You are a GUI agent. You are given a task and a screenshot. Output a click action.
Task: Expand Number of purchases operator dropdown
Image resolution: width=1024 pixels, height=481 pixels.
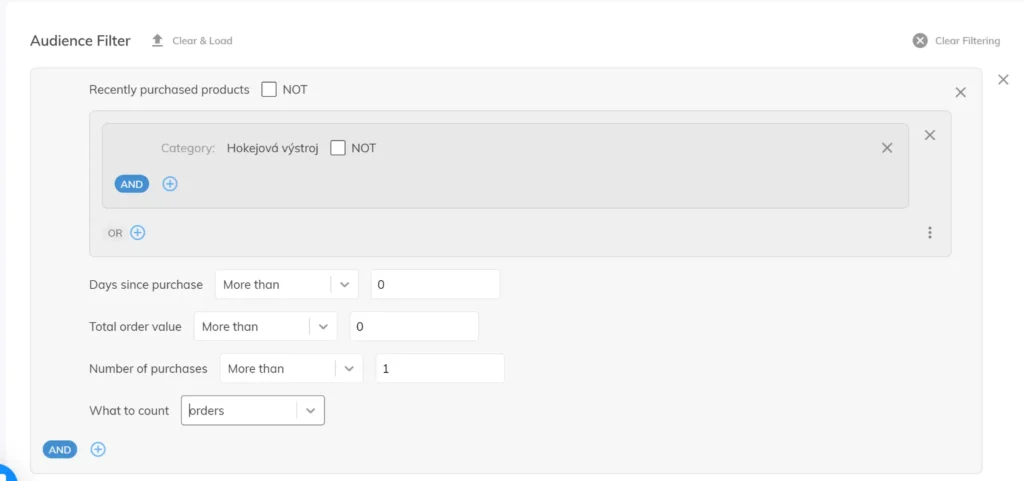tap(349, 369)
